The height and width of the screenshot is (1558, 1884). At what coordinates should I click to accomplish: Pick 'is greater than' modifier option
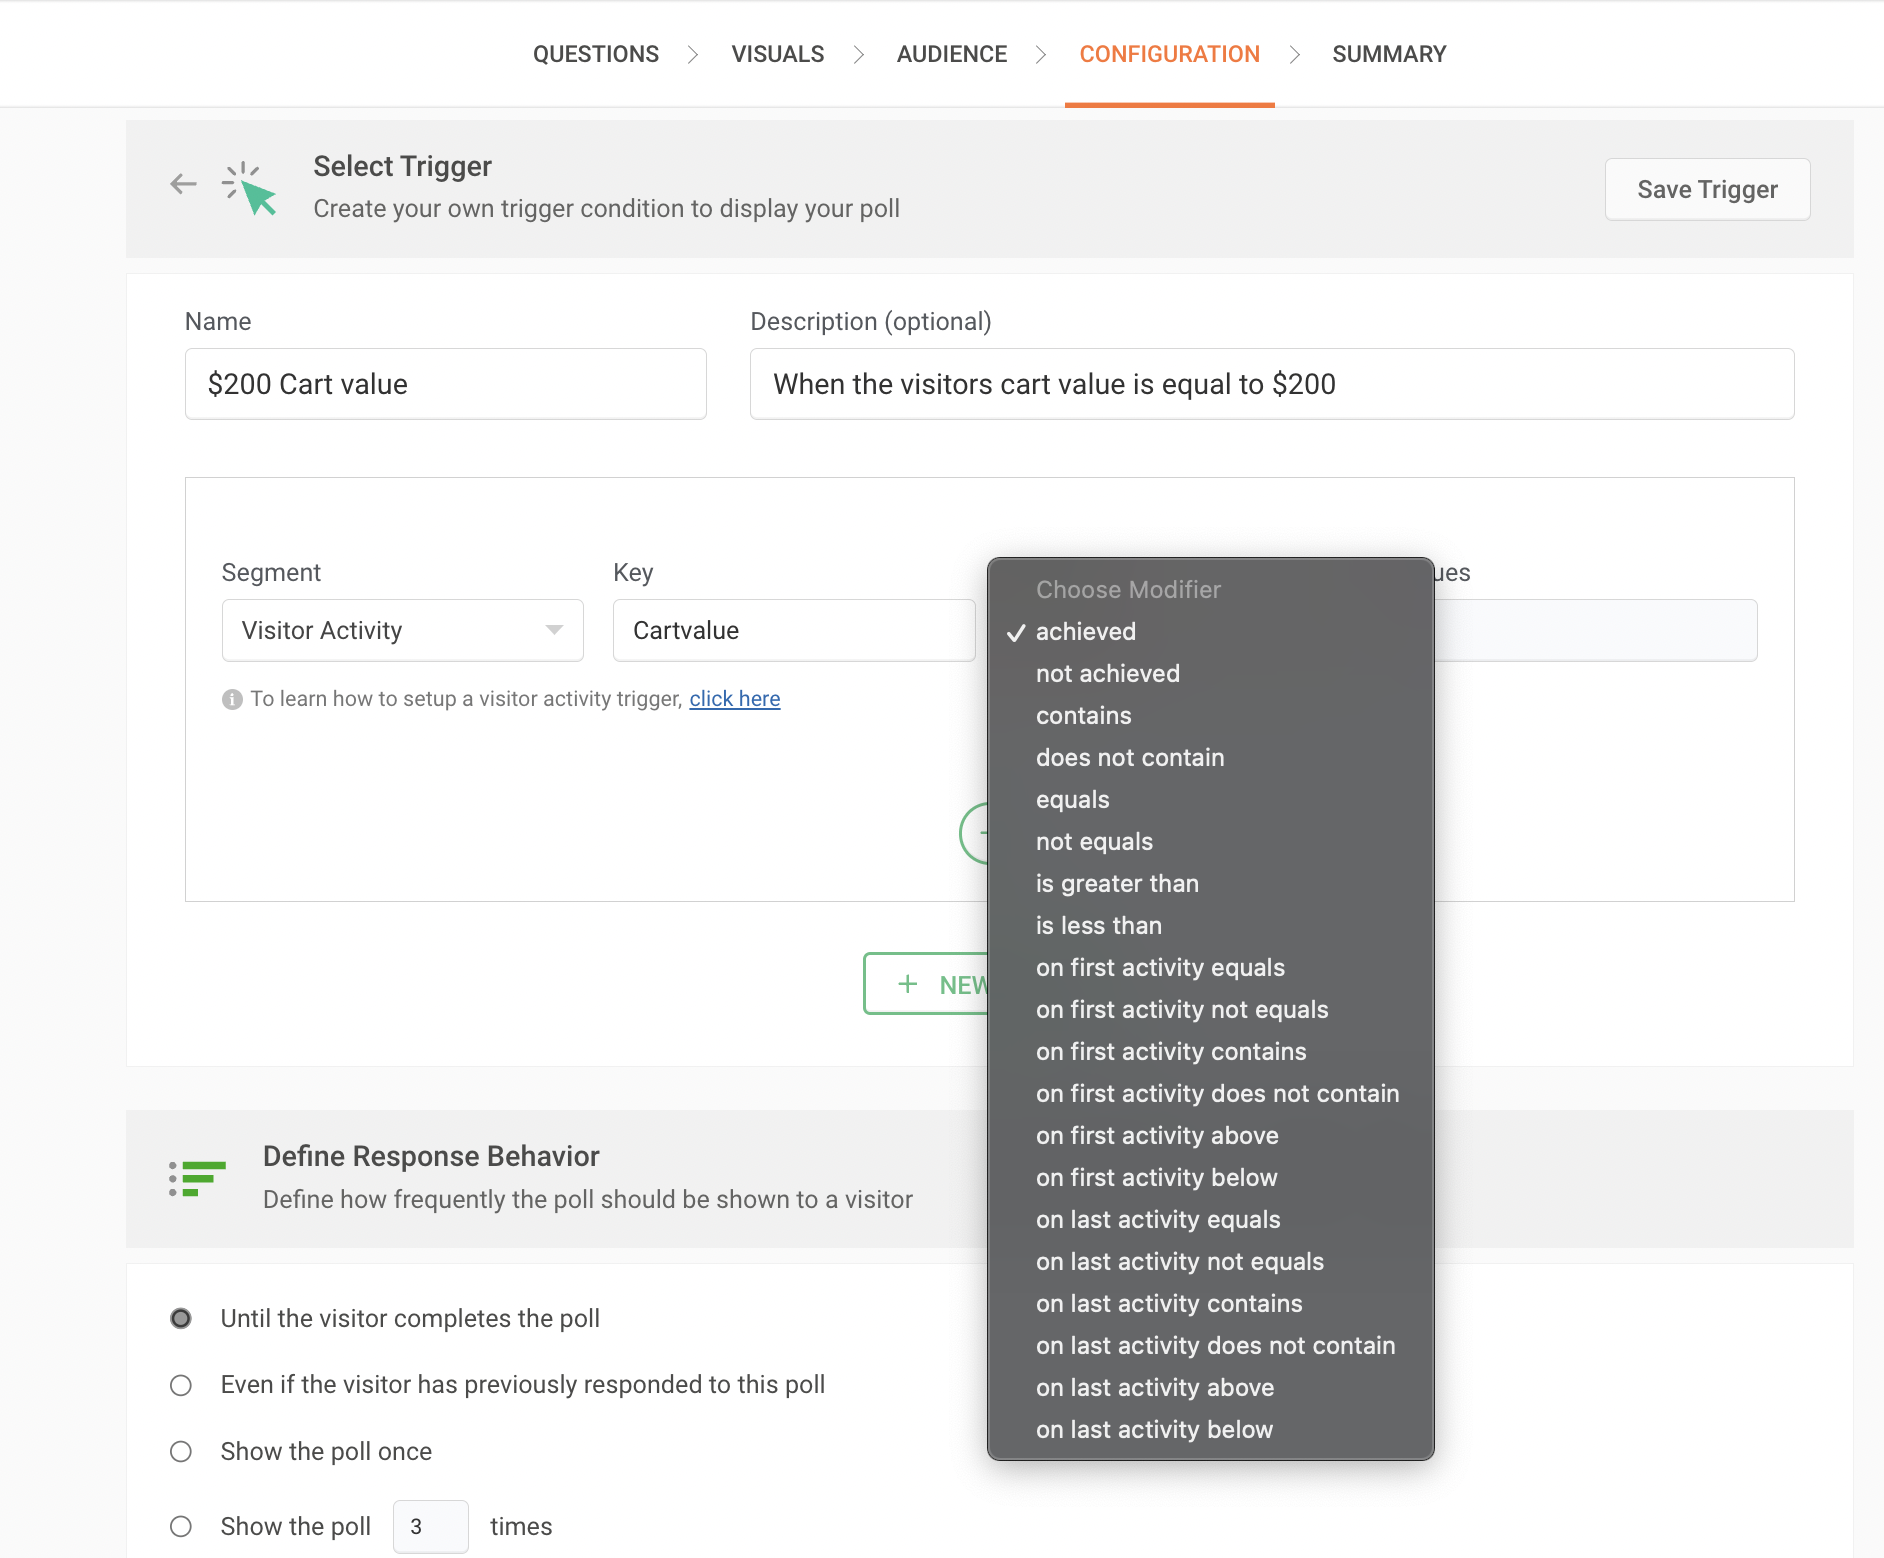click(x=1116, y=884)
